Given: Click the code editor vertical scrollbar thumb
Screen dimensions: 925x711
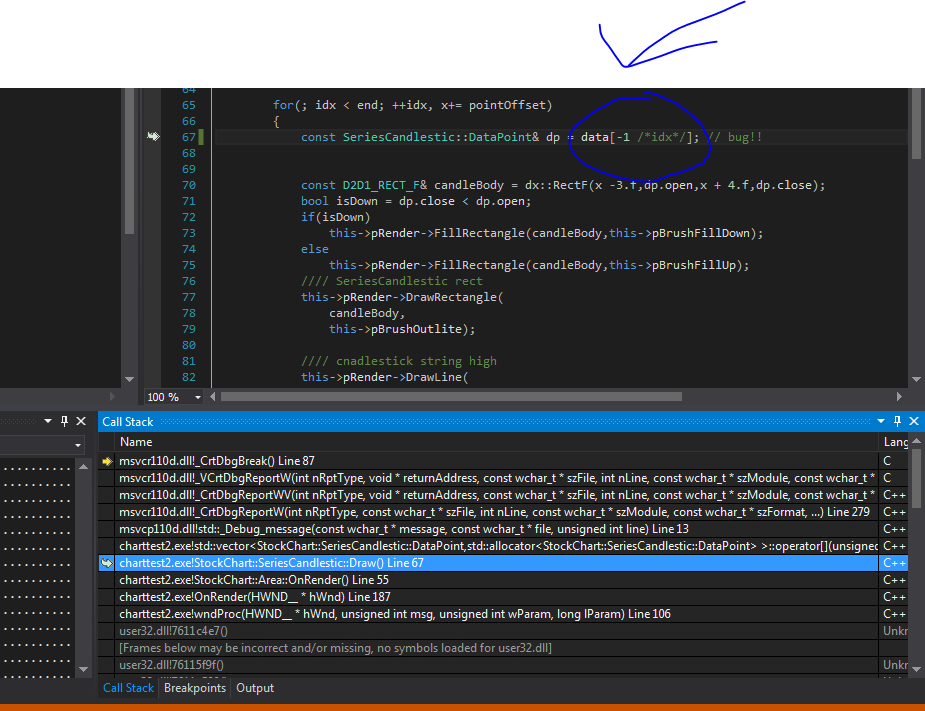Looking at the screenshot, I should (916, 124).
